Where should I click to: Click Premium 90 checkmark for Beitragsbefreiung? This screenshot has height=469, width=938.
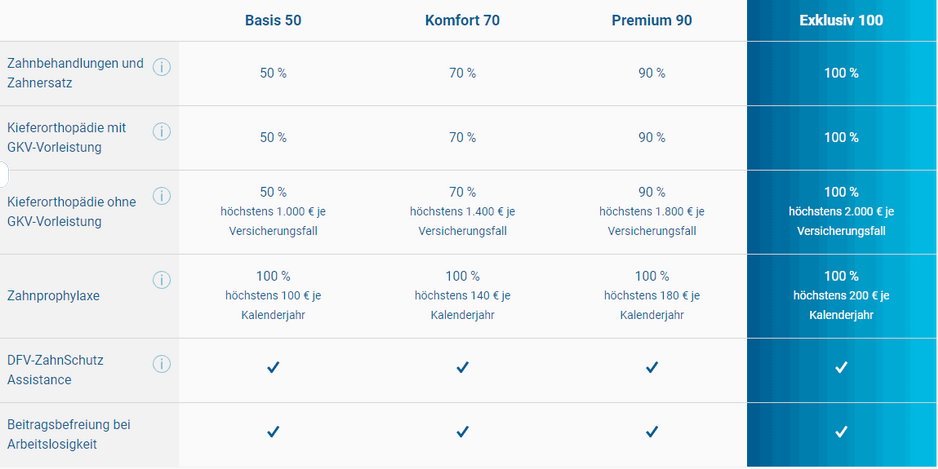point(652,431)
